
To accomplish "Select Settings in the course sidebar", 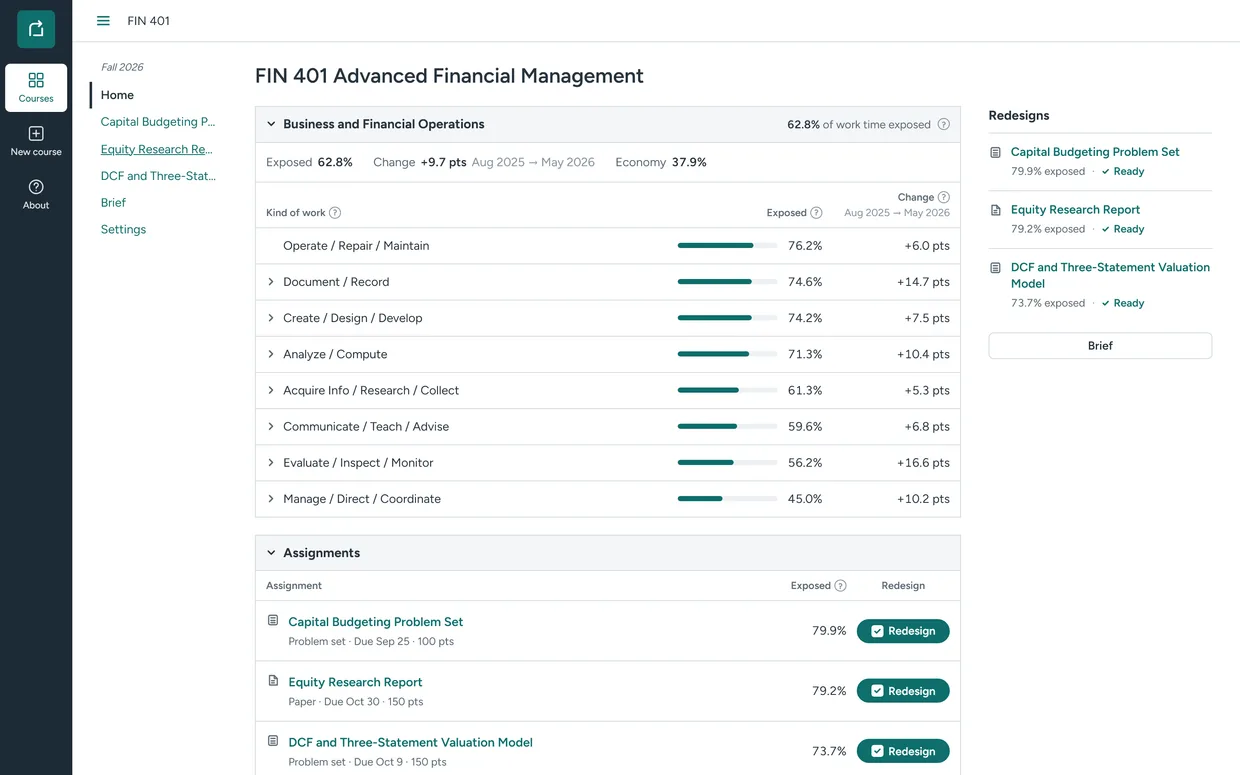I will click(x=123, y=229).
